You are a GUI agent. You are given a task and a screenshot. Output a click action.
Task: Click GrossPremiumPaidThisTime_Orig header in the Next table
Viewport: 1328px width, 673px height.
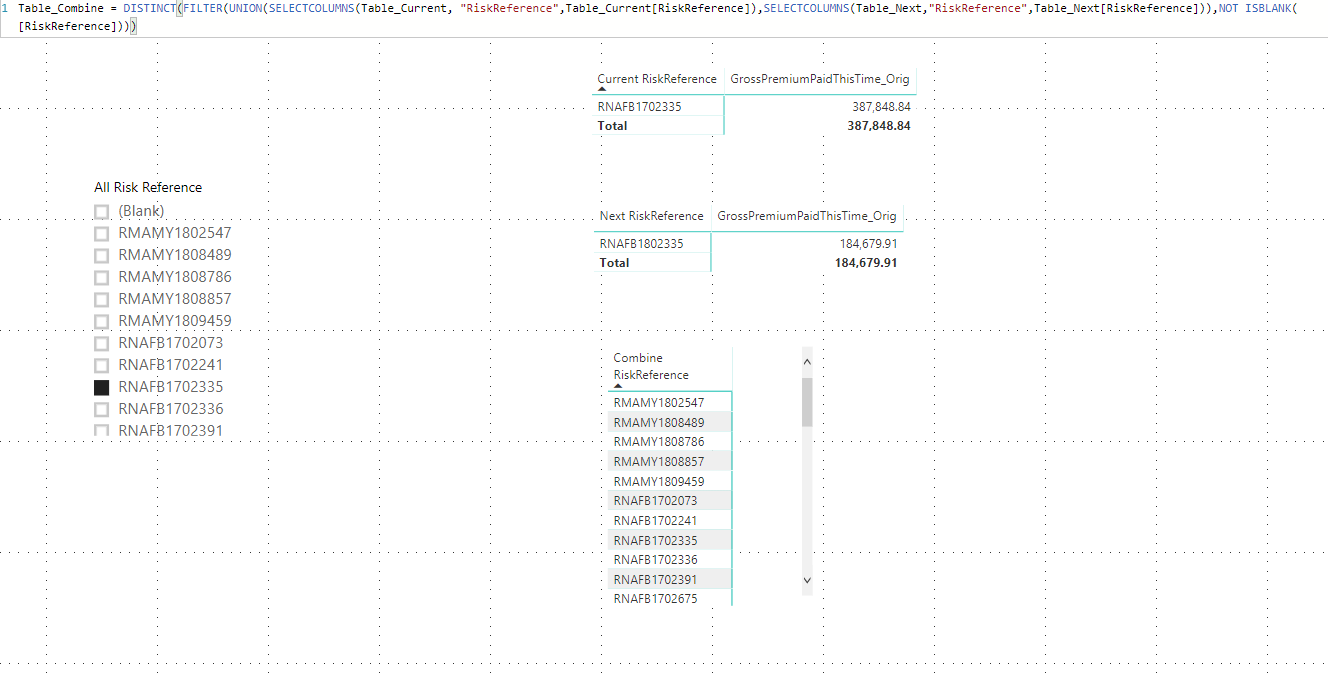pyautogui.click(x=807, y=216)
